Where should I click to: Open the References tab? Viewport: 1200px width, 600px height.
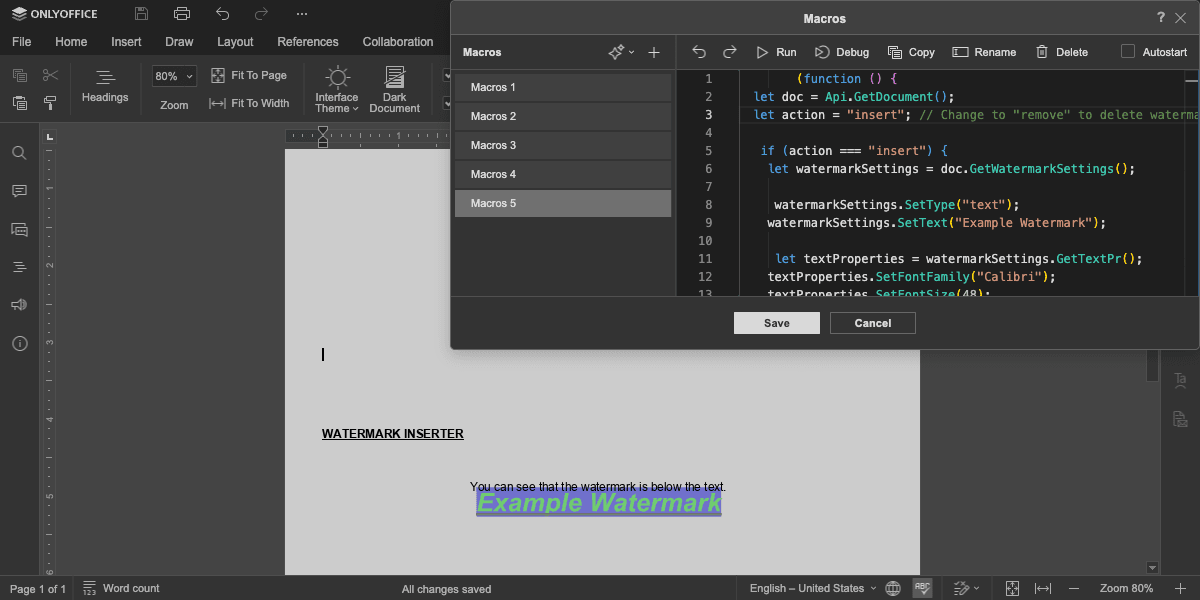pyautogui.click(x=308, y=42)
